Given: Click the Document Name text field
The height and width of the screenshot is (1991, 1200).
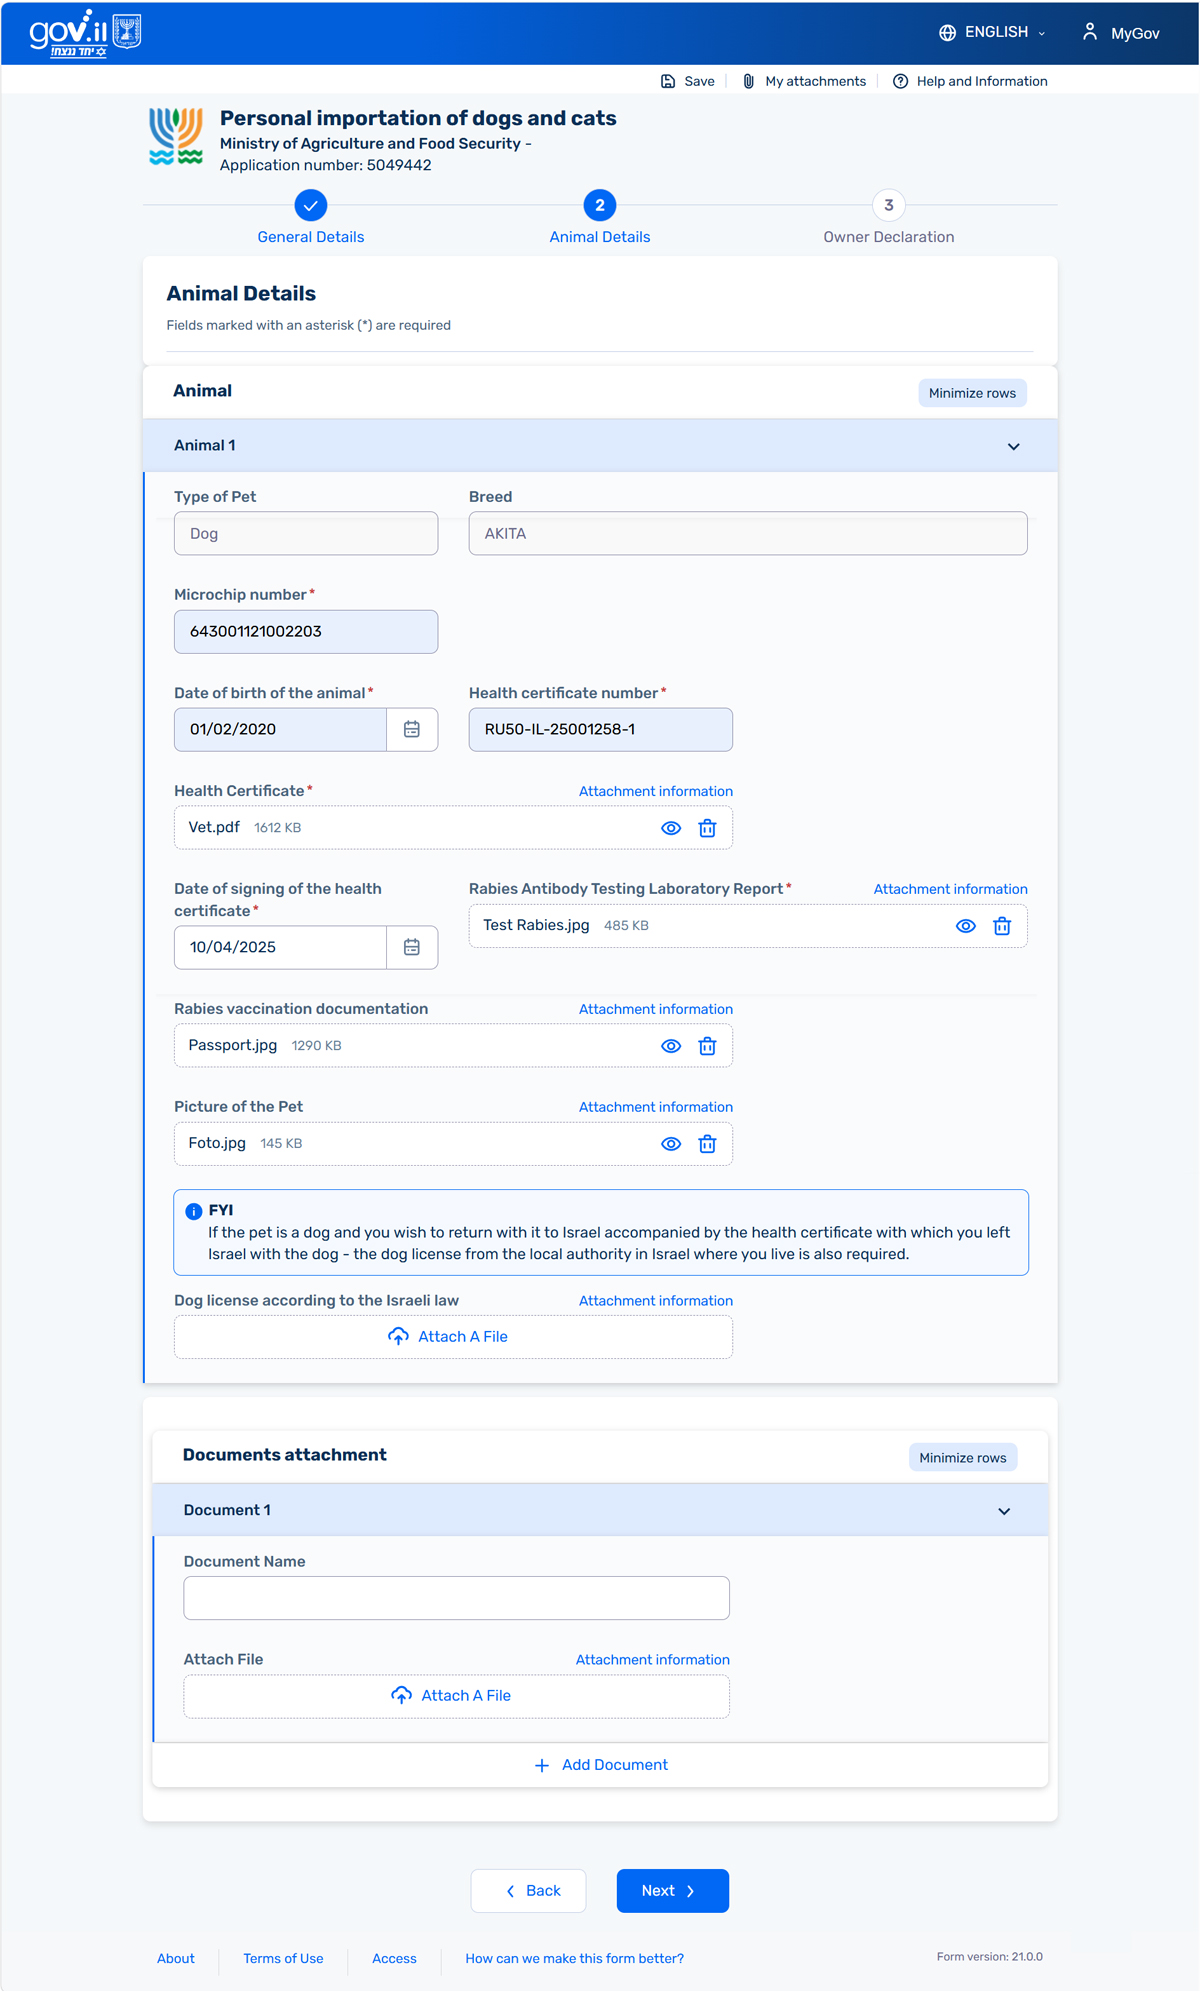Looking at the screenshot, I should [456, 1598].
